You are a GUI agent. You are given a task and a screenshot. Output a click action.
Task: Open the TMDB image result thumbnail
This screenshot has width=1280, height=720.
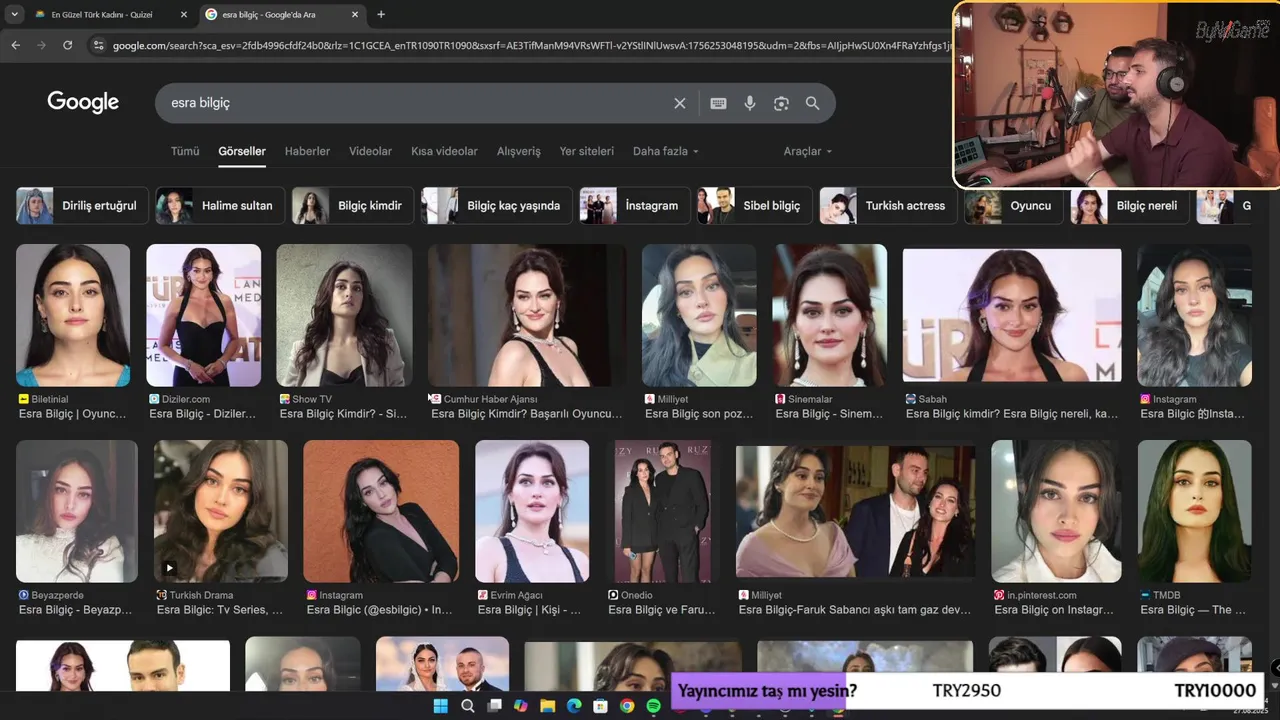pos(1194,511)
